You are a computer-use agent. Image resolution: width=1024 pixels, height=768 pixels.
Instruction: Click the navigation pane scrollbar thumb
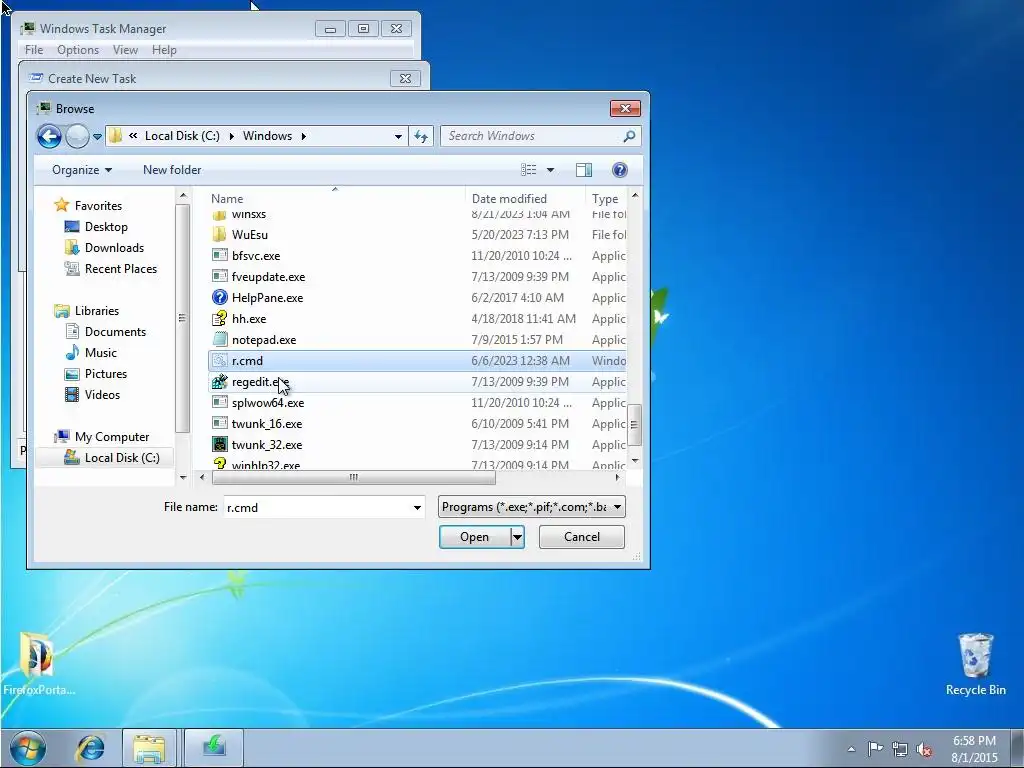click(182, 318)
